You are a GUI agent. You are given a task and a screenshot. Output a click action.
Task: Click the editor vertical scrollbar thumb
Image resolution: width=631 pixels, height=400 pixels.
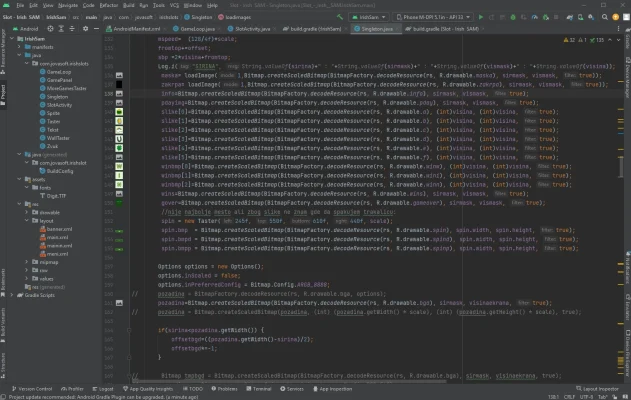click(621, 166)
